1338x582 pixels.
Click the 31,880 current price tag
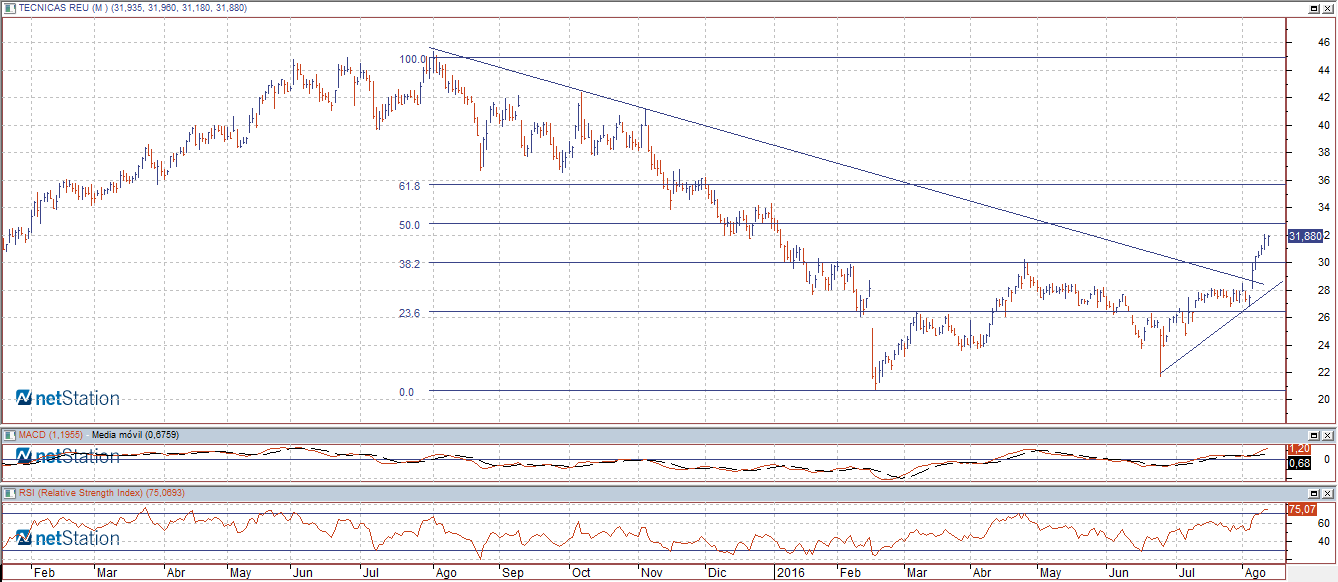pyautogui.click(x=1305, y=236)
